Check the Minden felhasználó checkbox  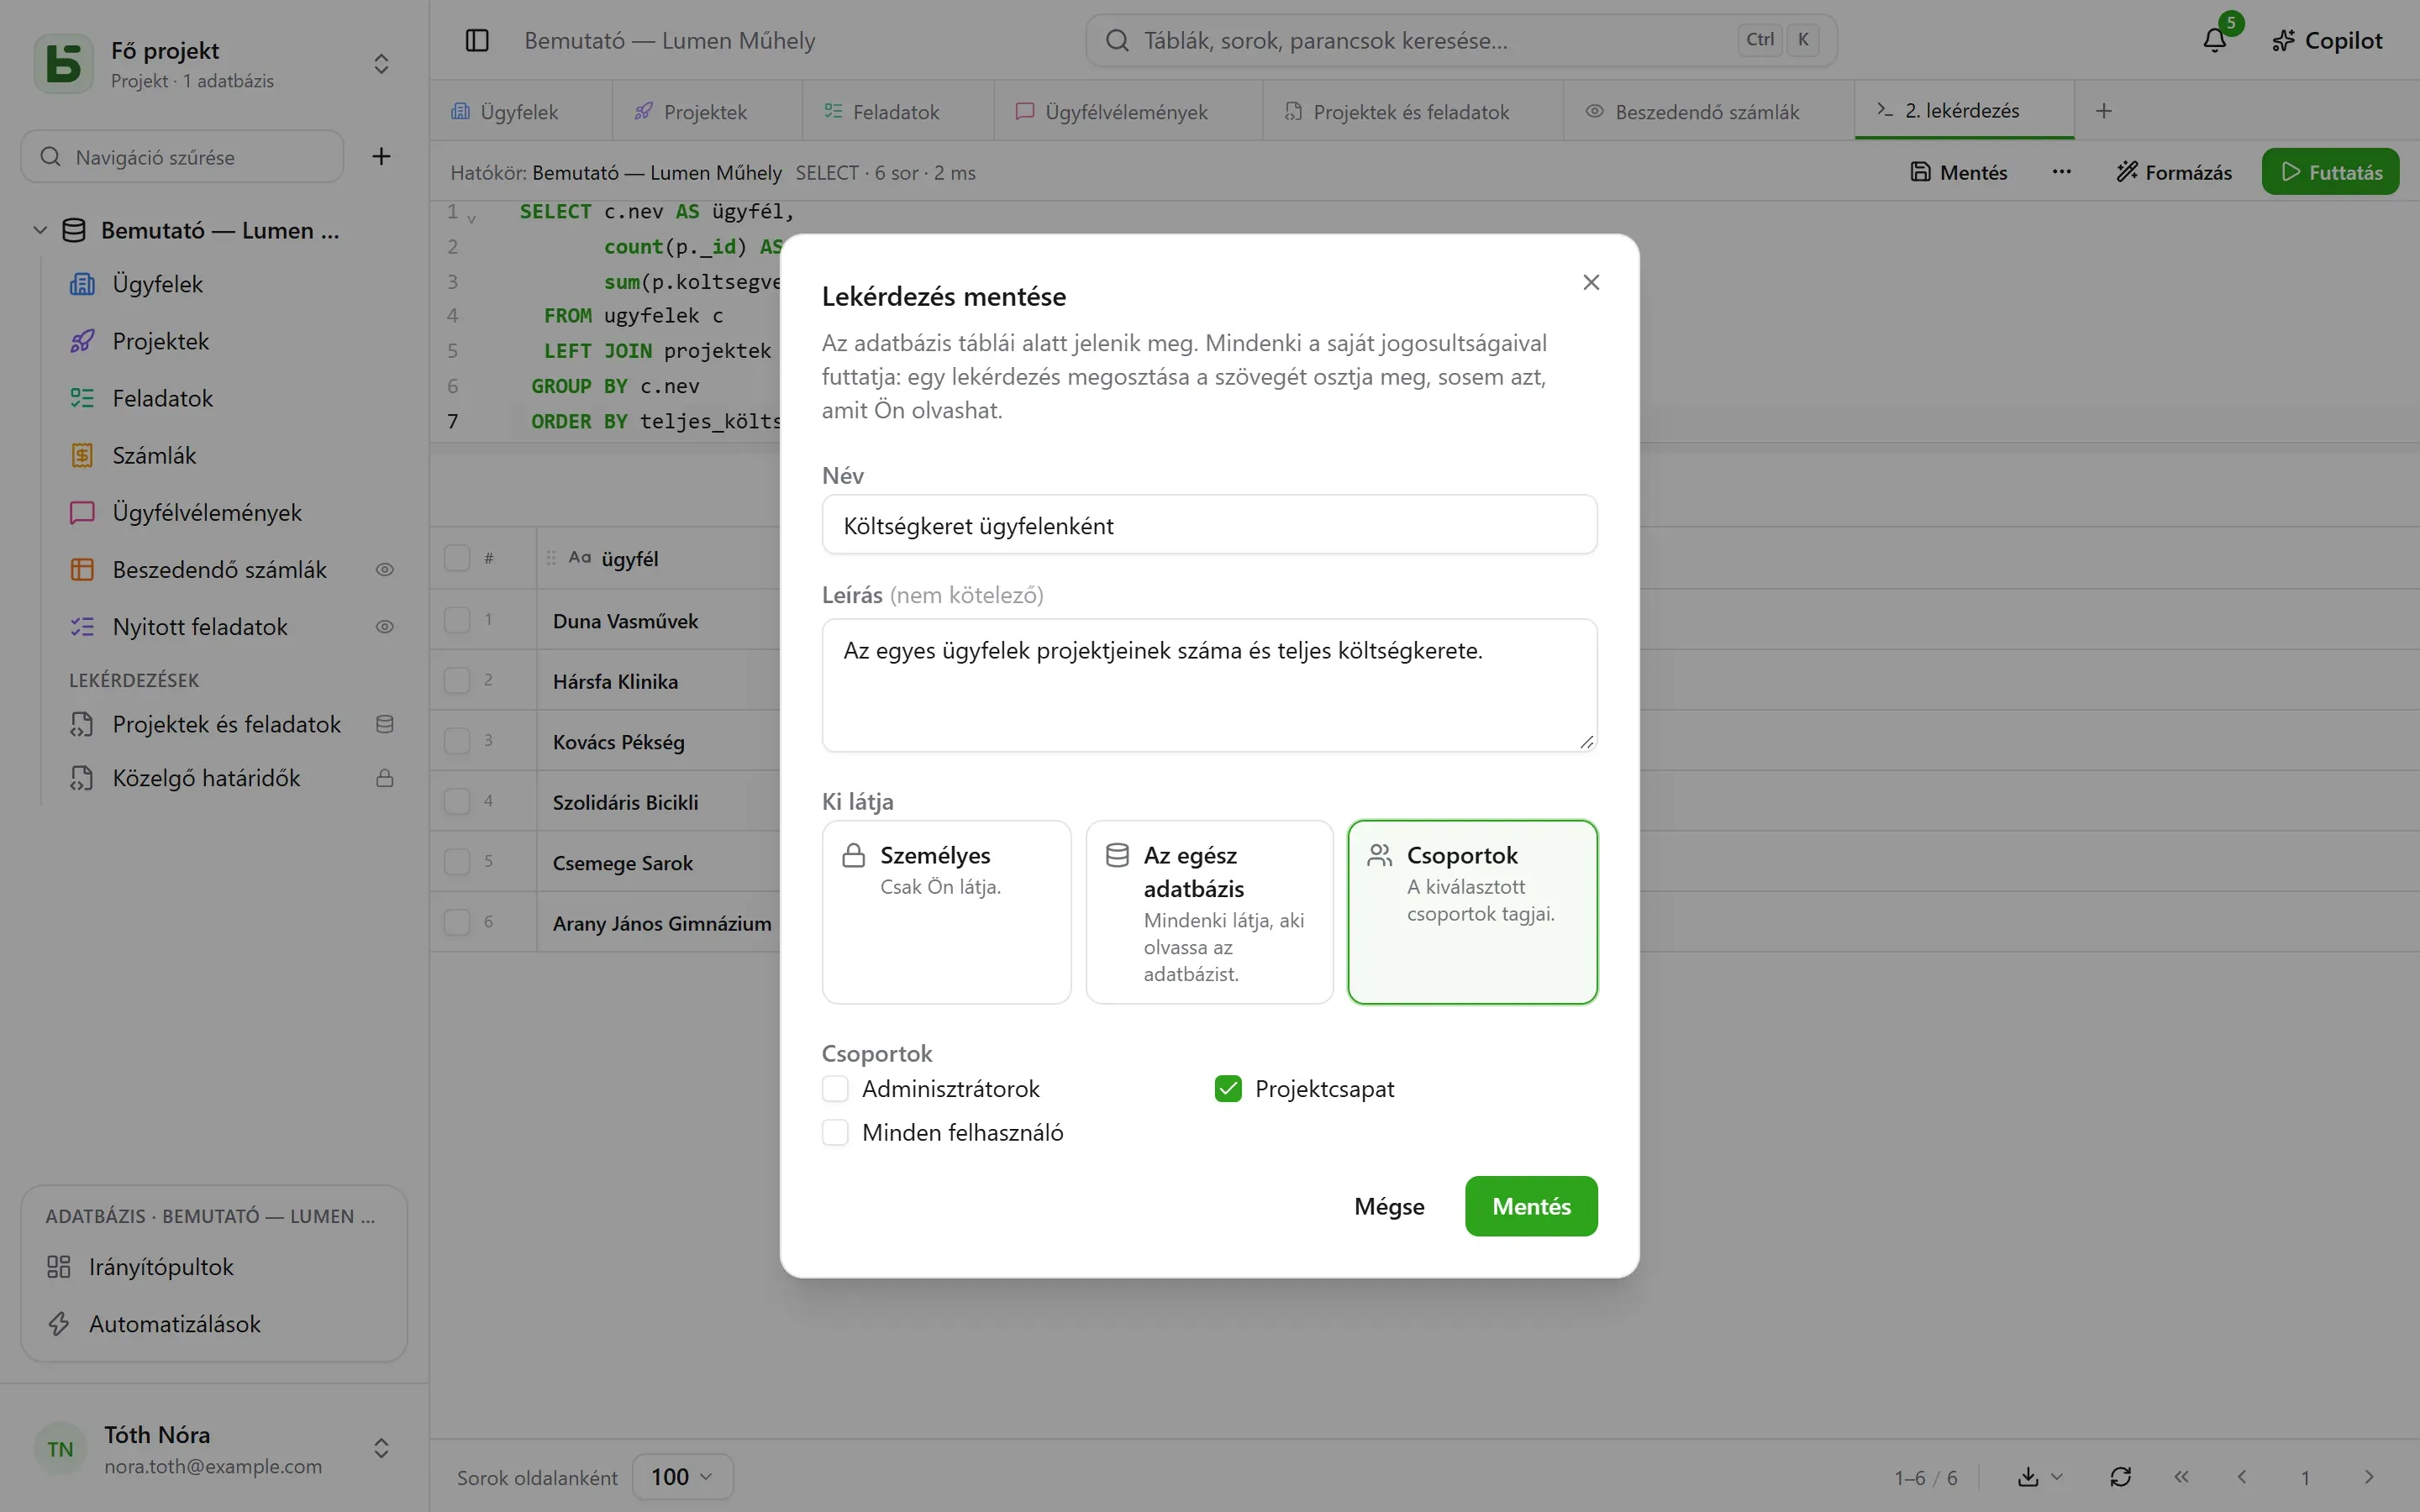pyautogui.click(x=835, y=1132)
